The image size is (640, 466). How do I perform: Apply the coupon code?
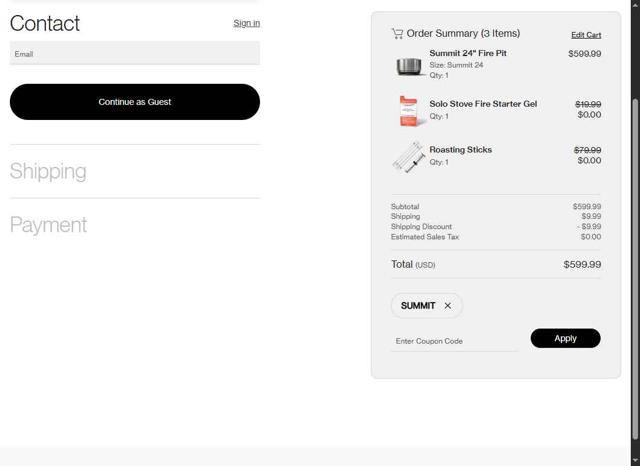(565, 338)
